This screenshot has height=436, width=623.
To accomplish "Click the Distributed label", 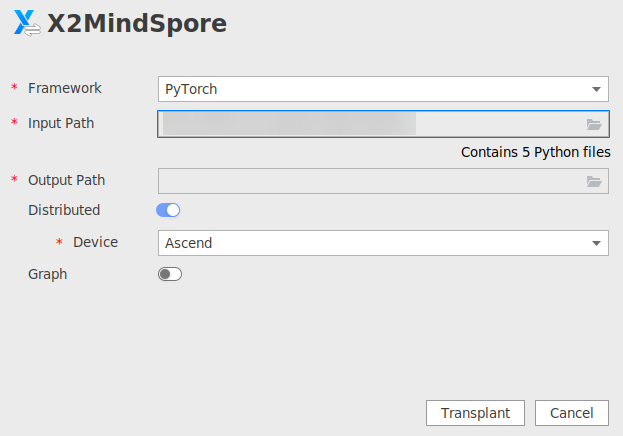I will click(64, 210).
